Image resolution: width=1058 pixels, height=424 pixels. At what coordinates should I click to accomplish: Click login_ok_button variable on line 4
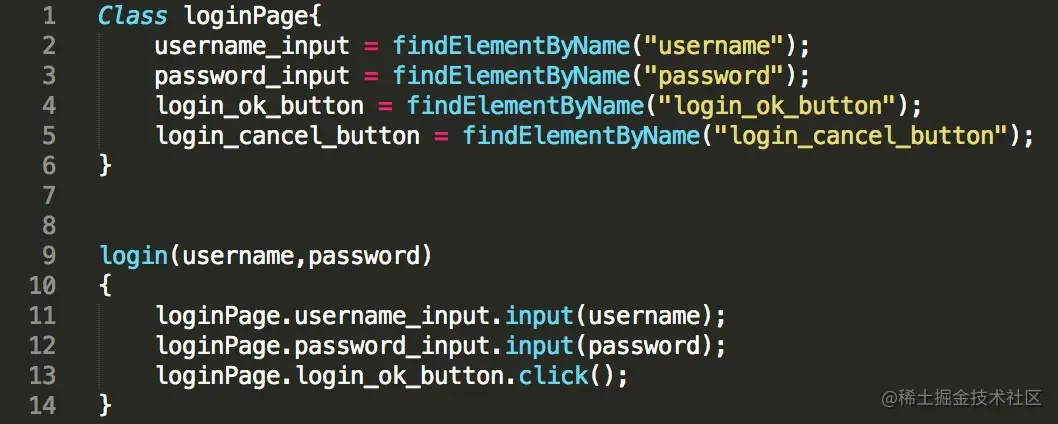260,107
